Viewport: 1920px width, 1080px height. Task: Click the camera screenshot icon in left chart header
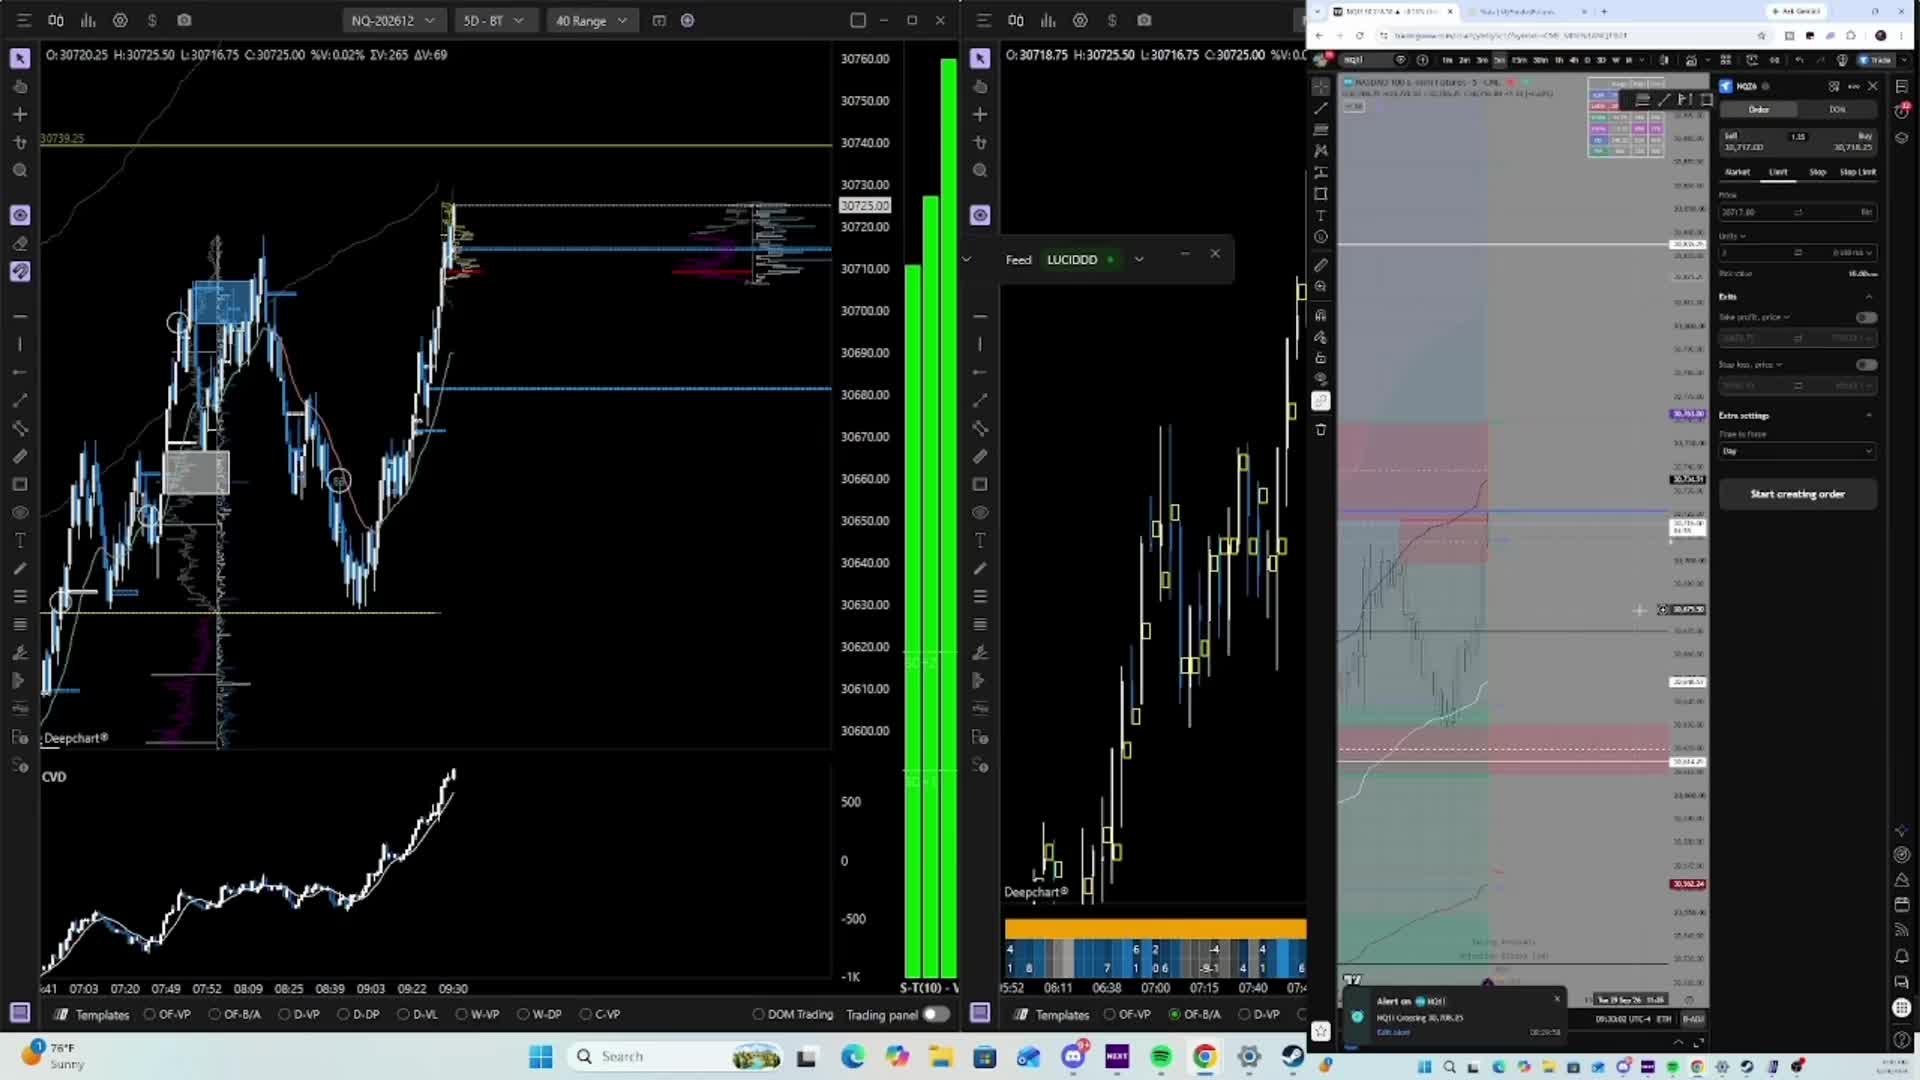[184, 20]
